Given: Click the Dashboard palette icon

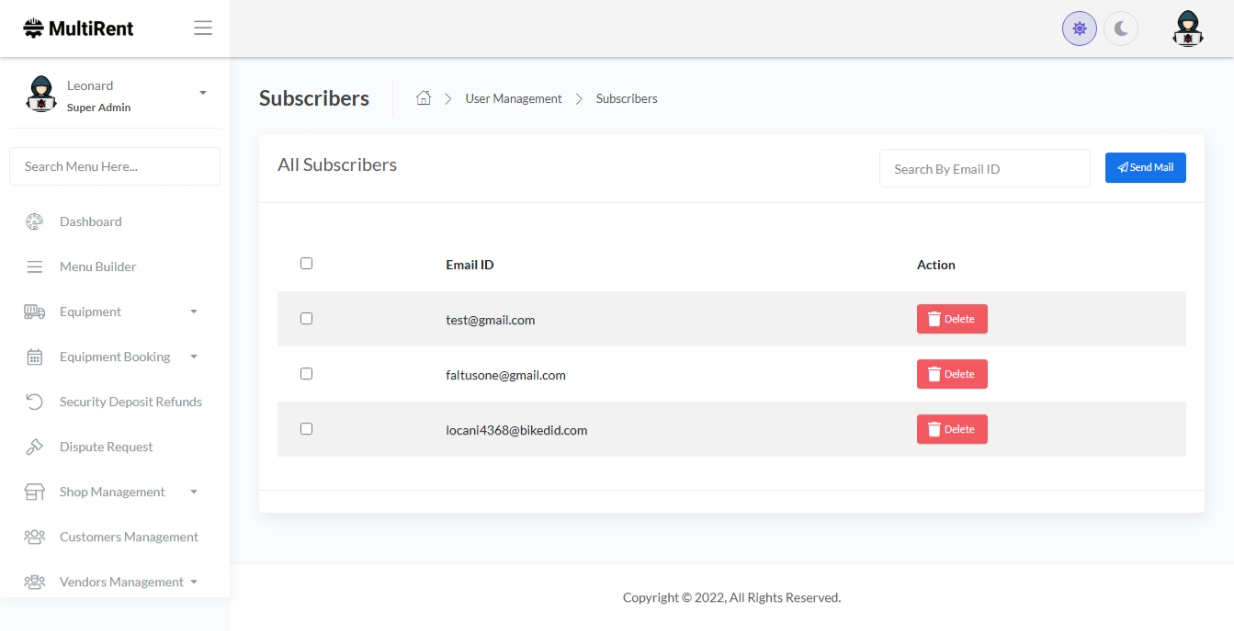Looking at the screenshot, I should pos(34,222).
